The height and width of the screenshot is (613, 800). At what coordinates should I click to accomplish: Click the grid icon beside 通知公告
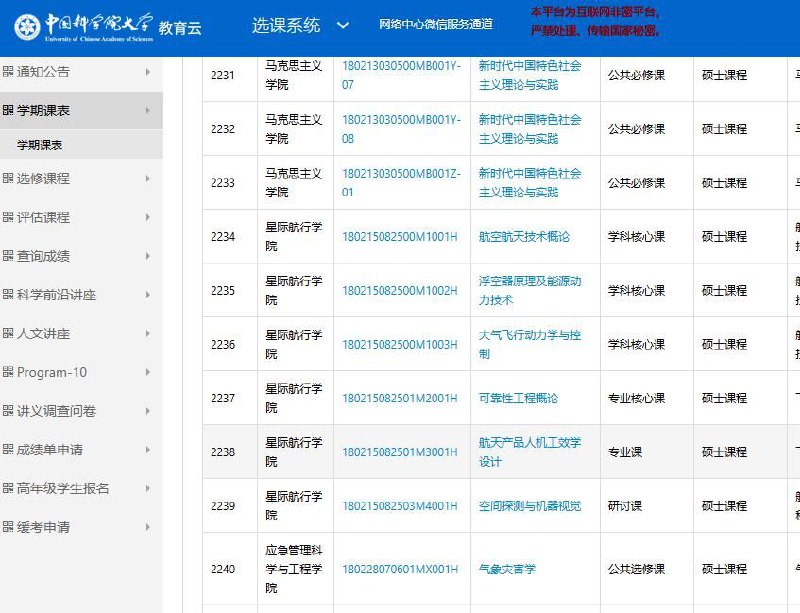click(x=8, y=72)
